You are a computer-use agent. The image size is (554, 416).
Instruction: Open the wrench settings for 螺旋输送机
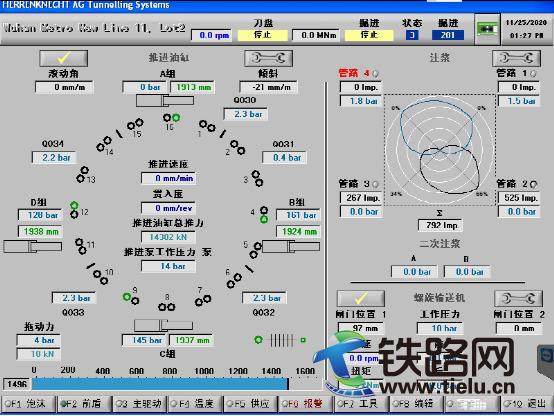518,298
